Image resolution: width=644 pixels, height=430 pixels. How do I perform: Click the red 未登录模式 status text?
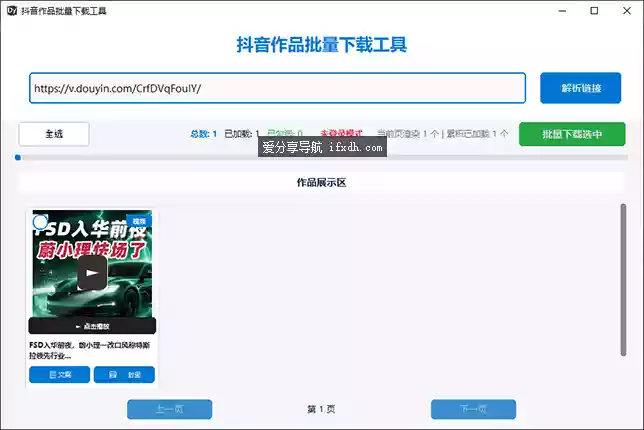coord(341,133)
